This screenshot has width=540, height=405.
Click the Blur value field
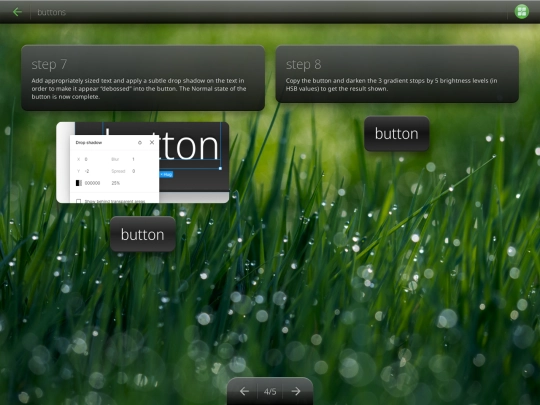point(133,159)
